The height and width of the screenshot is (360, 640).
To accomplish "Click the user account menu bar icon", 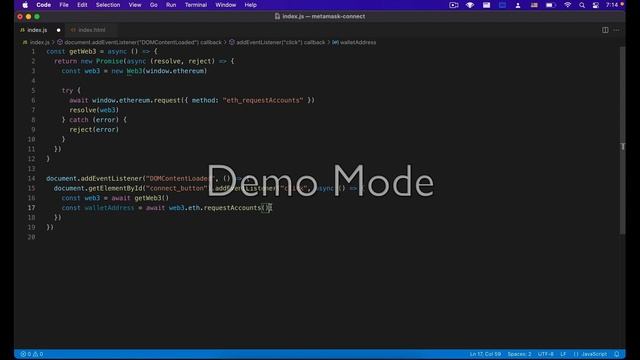I will [518, 5].
